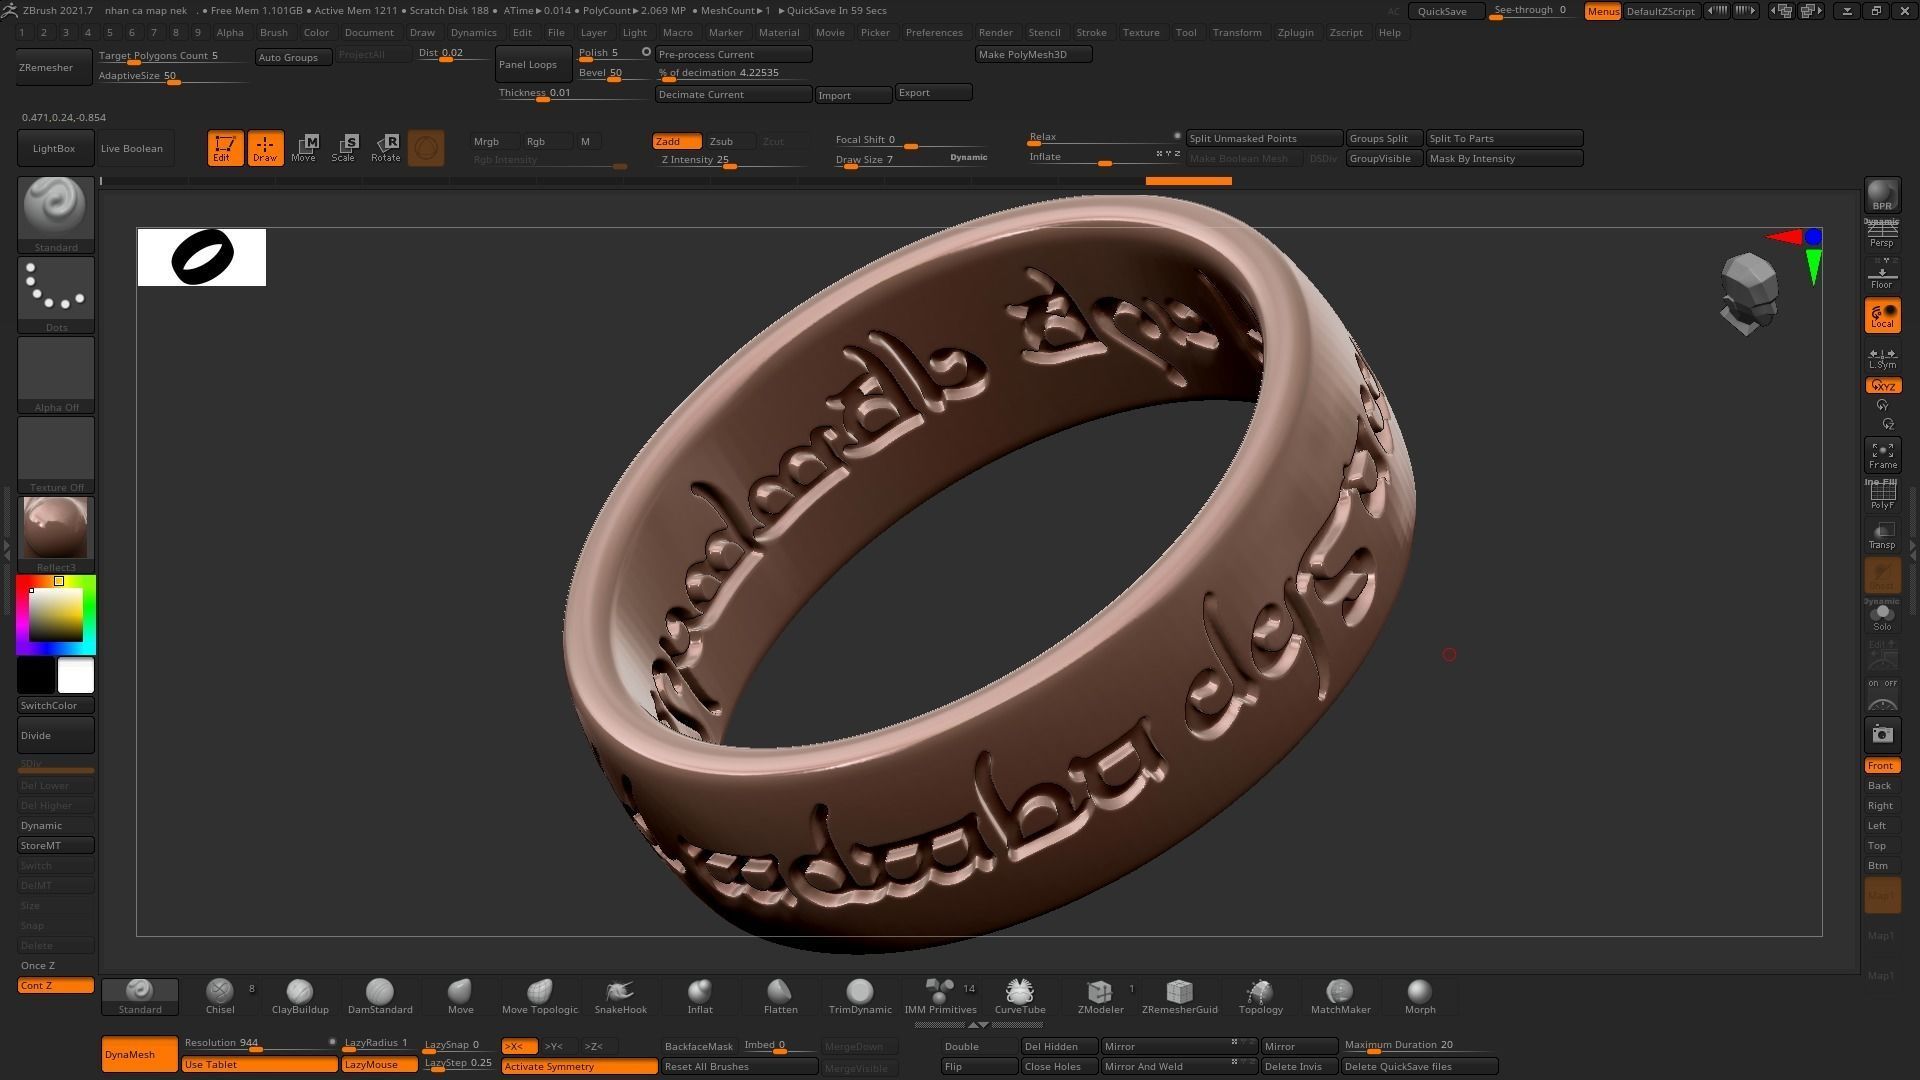Select the Morph brush

coord(1420,996)
